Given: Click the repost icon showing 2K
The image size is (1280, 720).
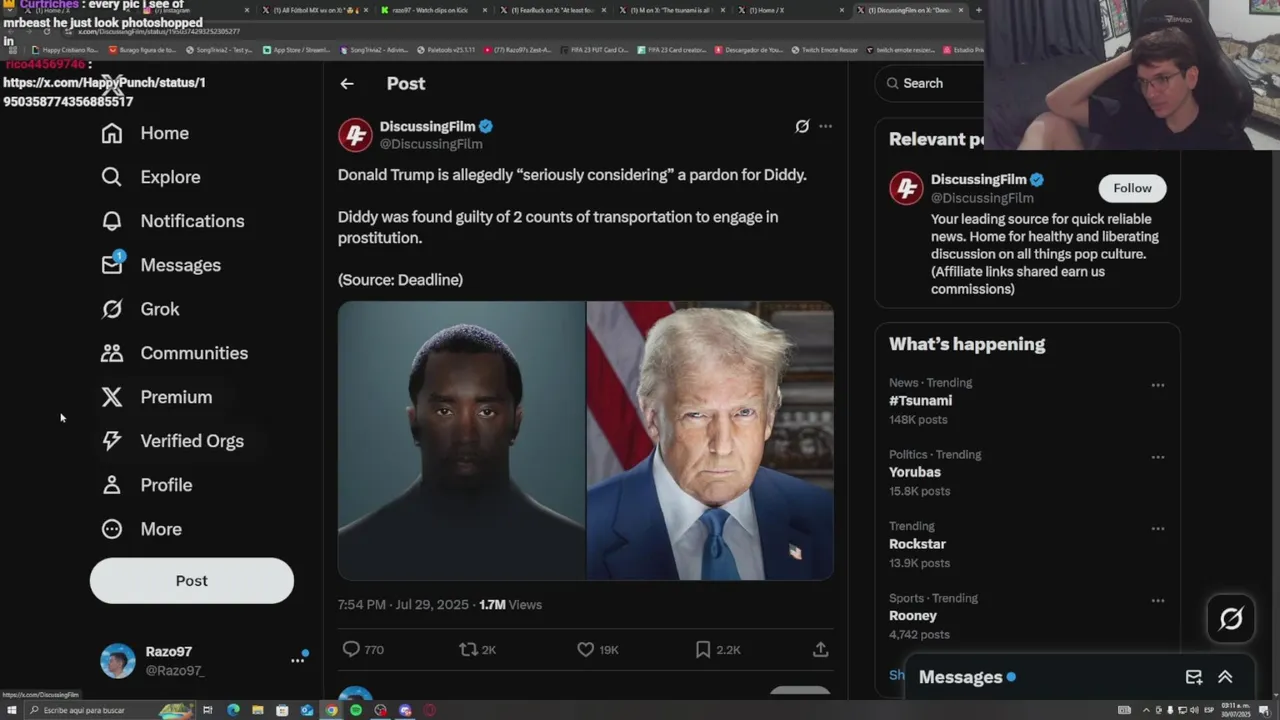Looking at the screenshot, I should [468, 649].
